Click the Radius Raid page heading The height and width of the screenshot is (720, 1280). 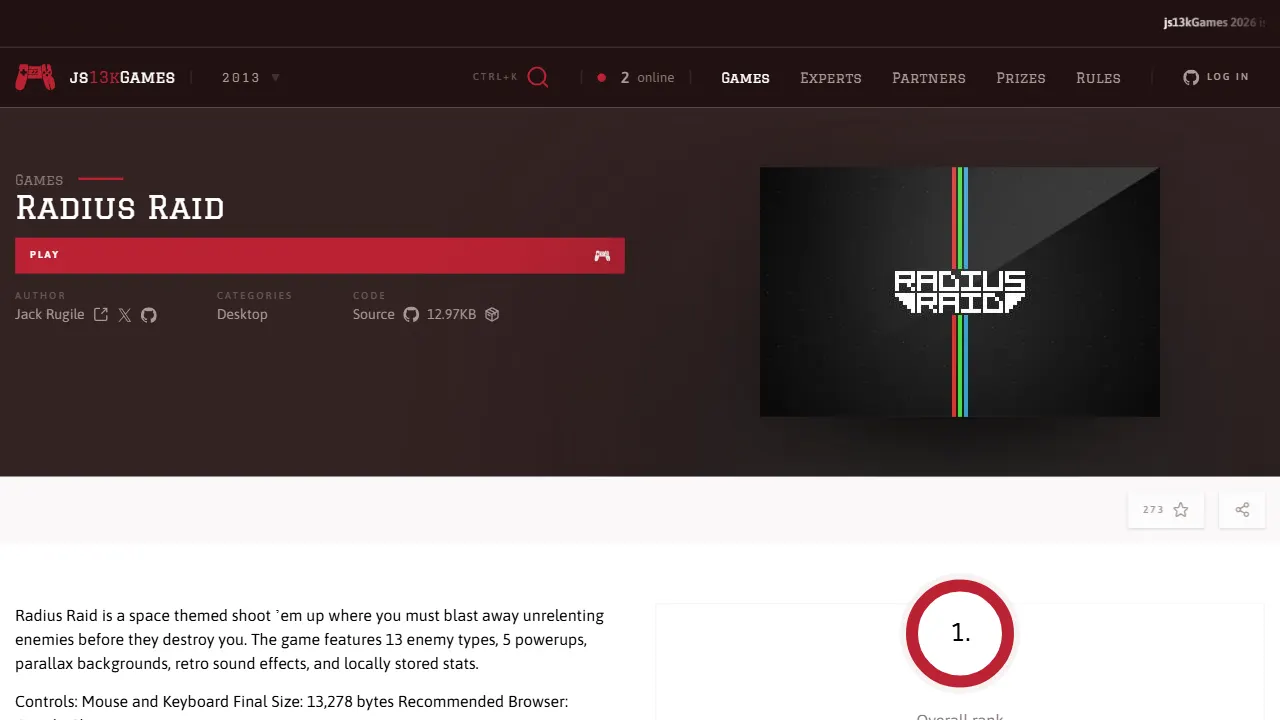120,208
